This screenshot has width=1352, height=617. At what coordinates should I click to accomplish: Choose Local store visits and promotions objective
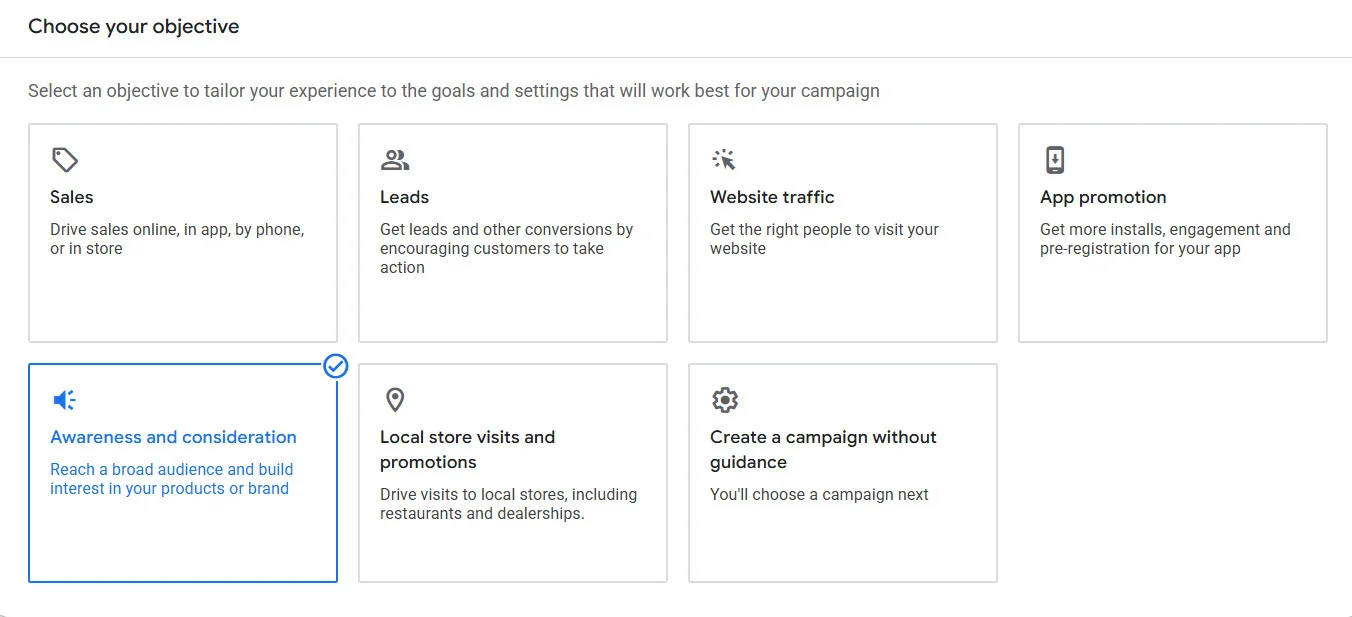(x=512, y=472)
